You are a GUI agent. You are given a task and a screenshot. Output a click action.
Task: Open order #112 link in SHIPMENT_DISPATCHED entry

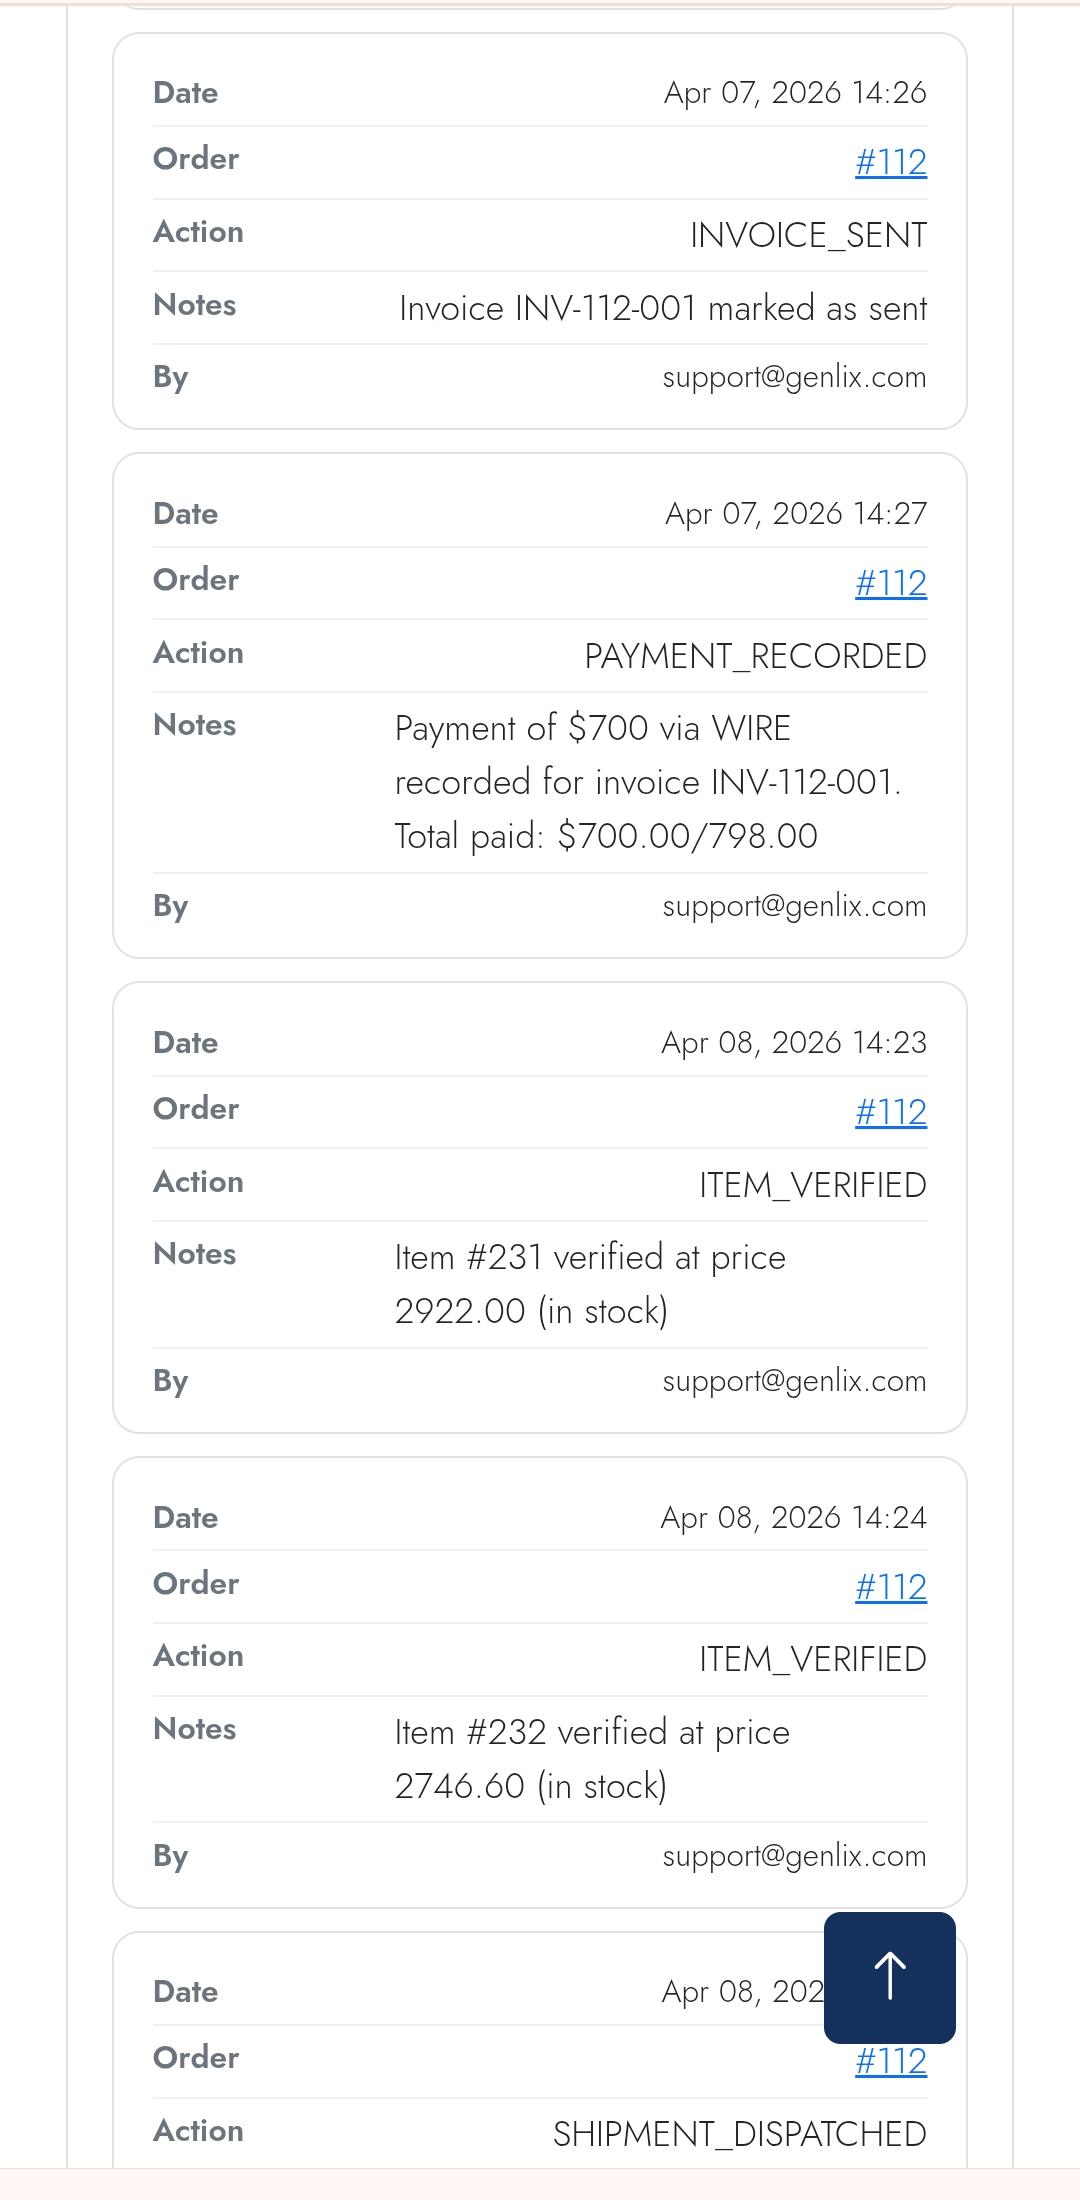coord(890,2062)
